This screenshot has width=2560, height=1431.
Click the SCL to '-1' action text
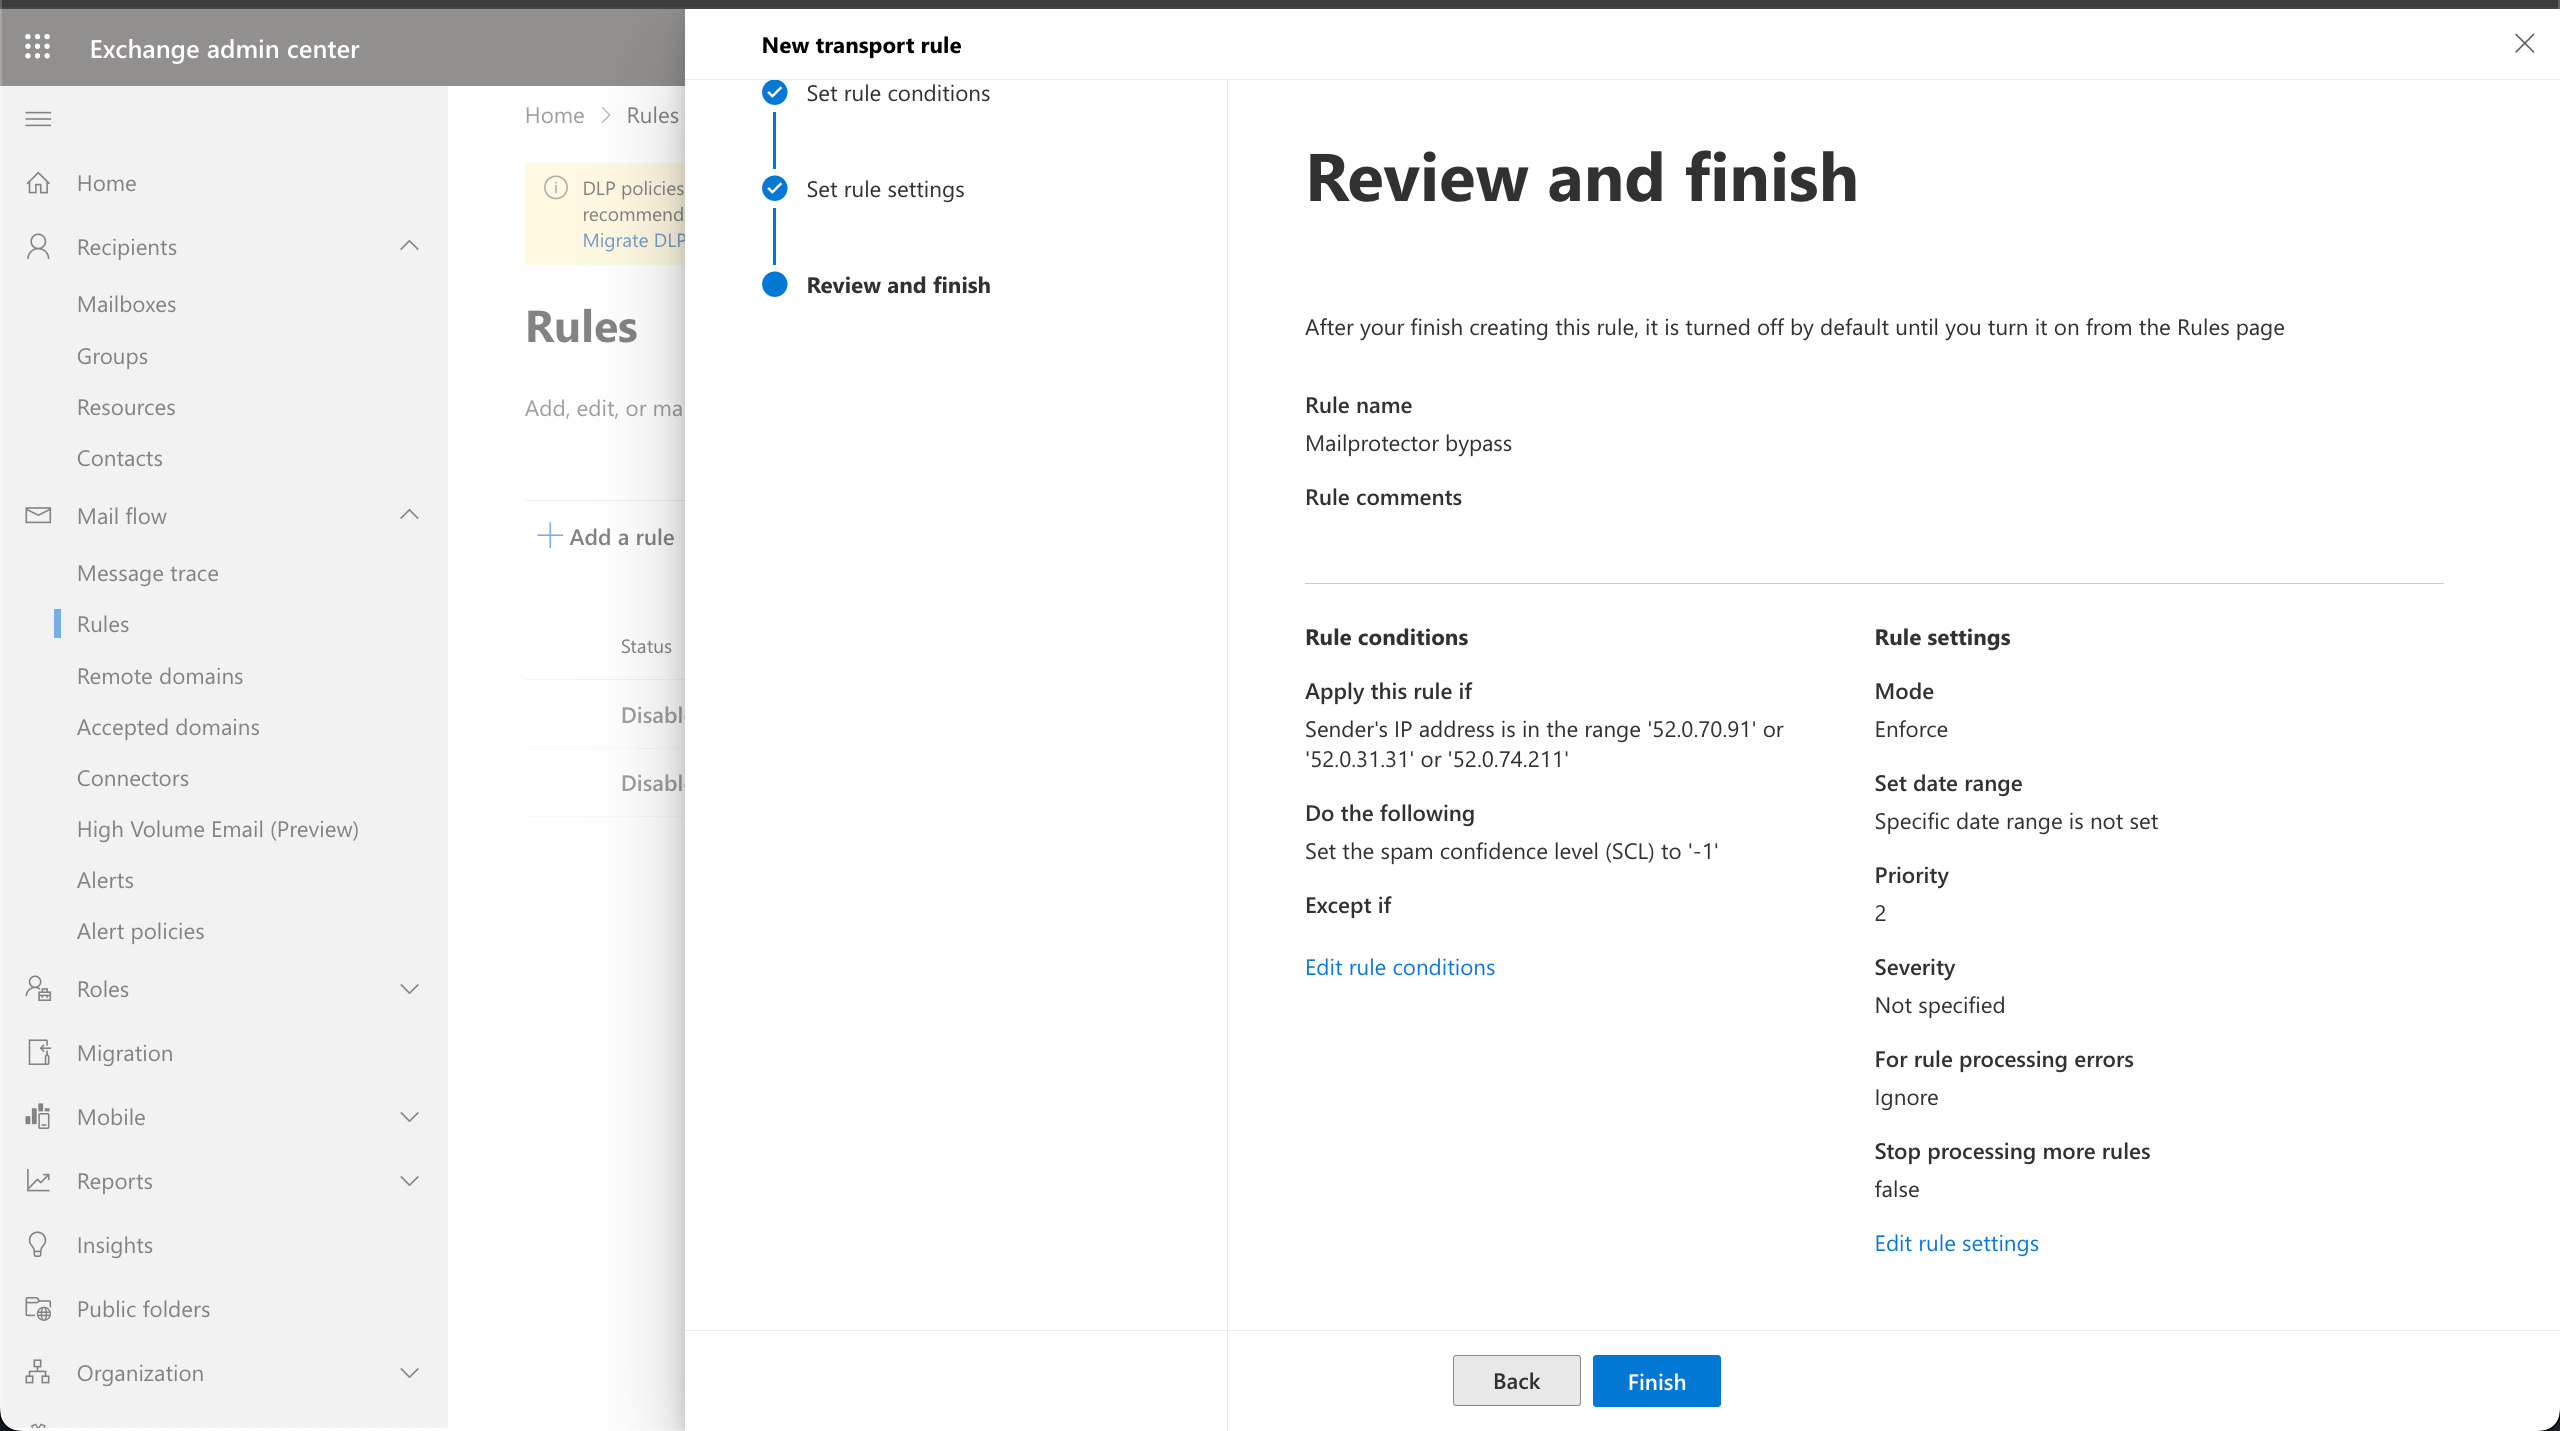tap(1511, 851)
